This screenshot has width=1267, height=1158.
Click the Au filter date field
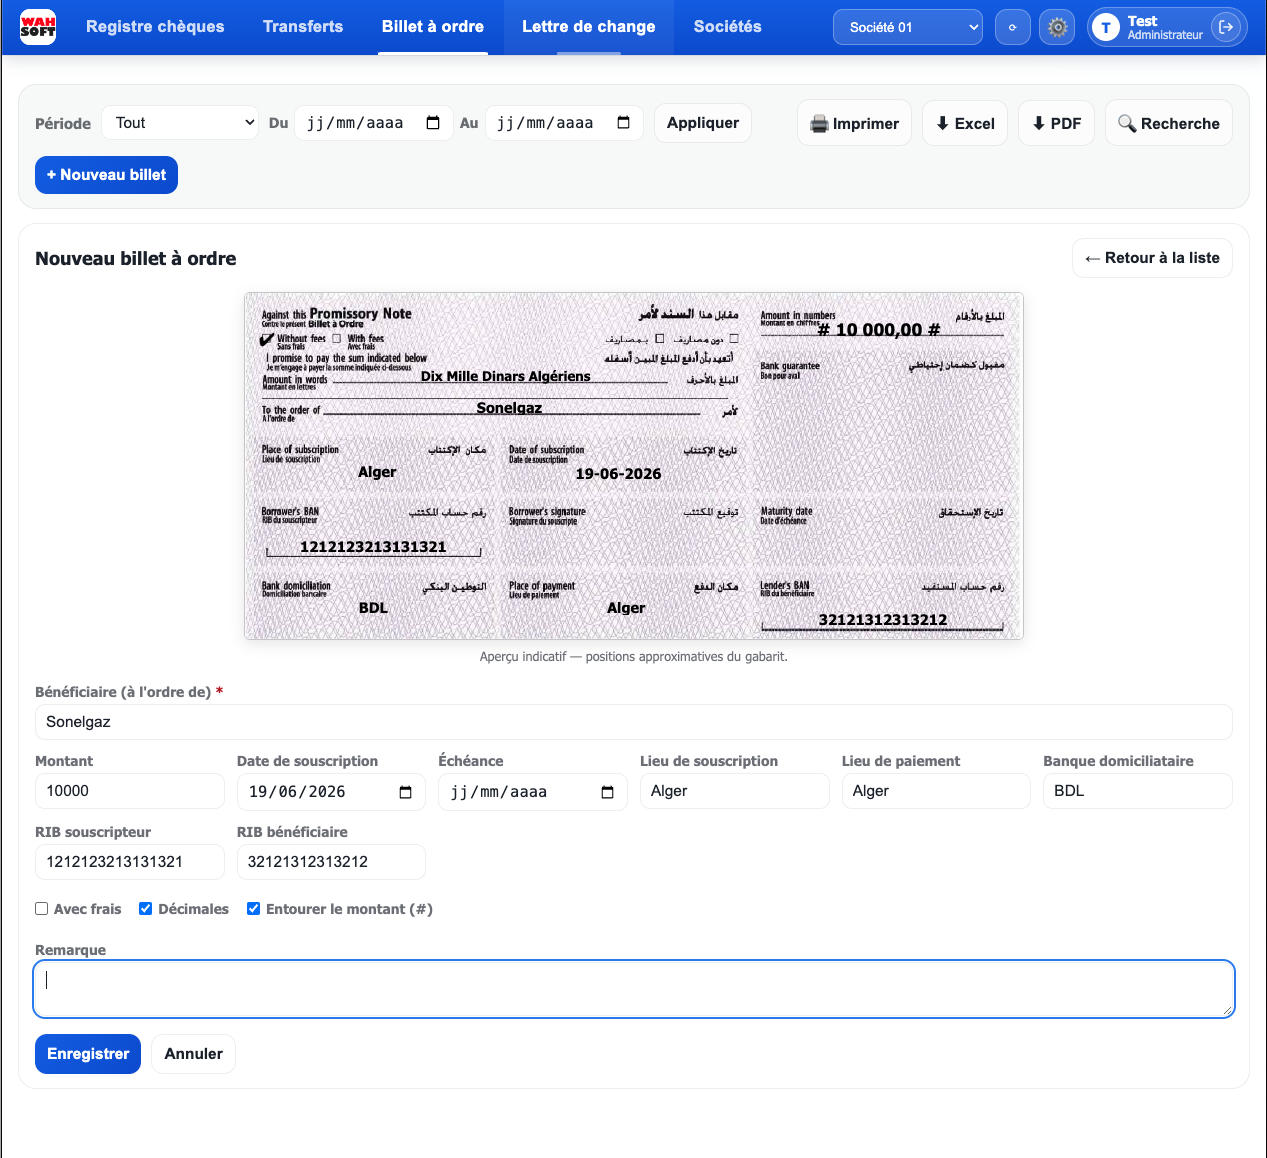(565, 123)
